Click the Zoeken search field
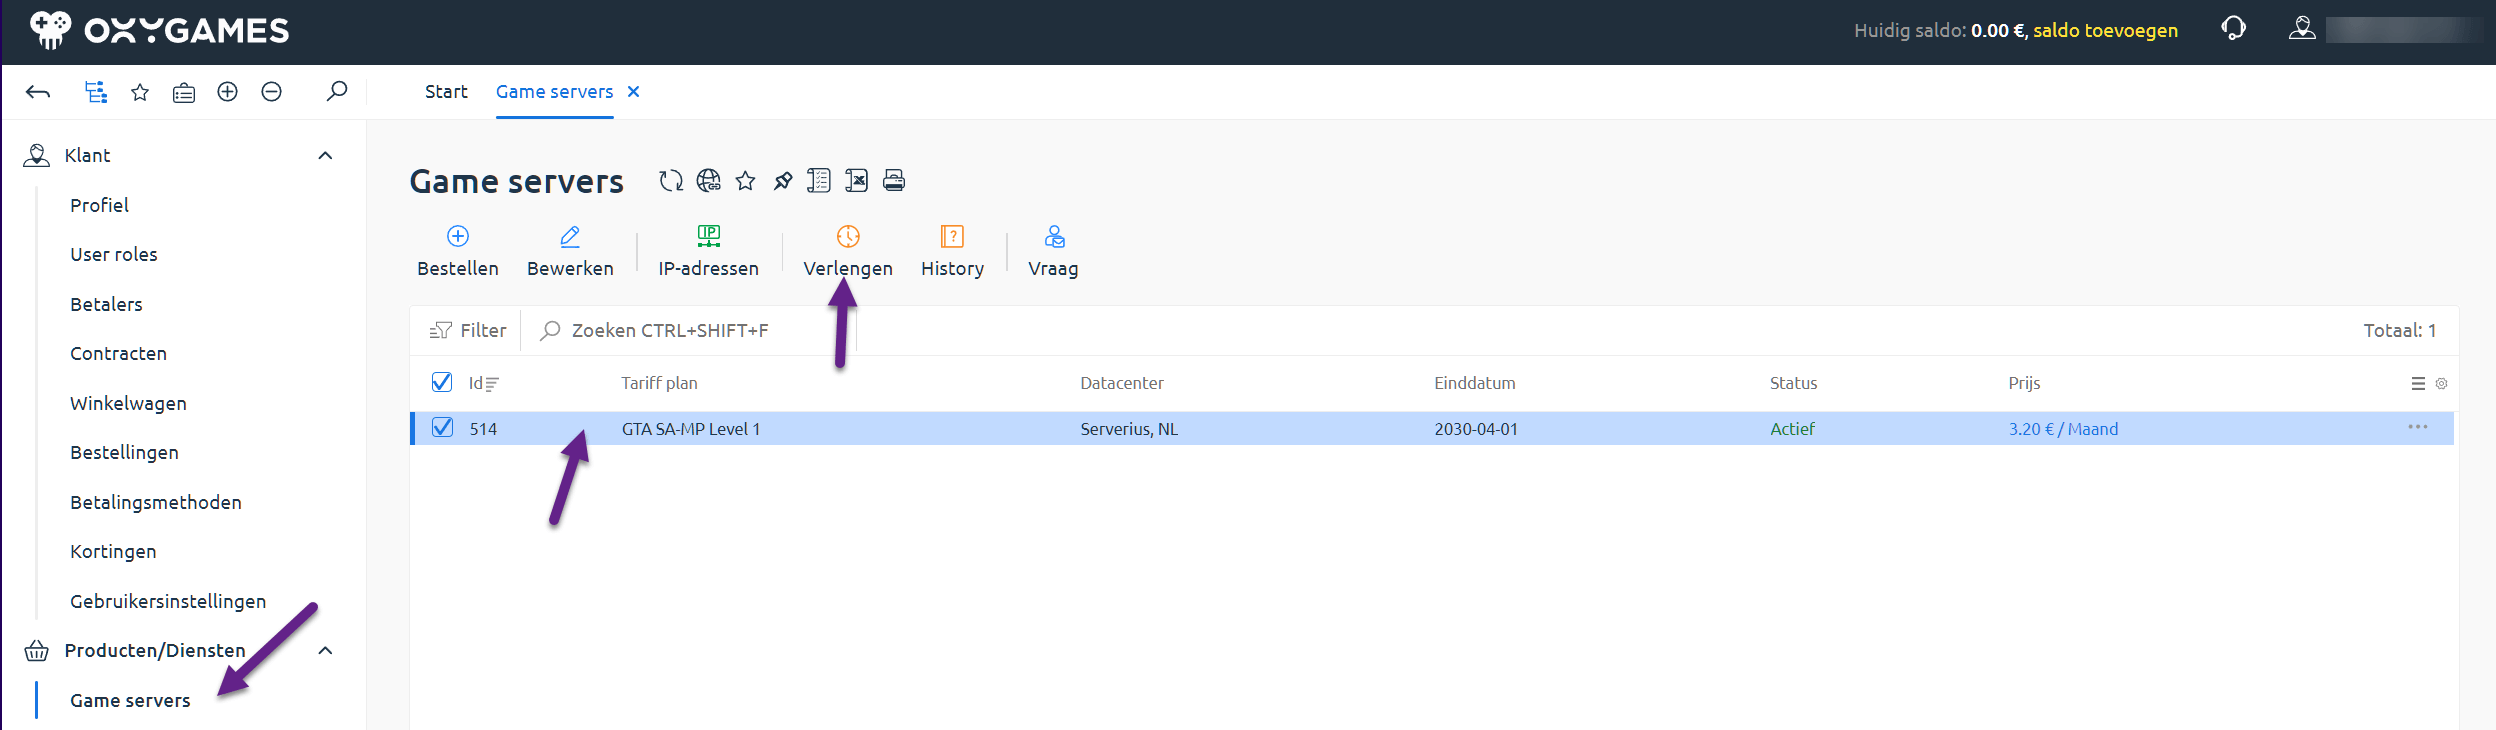 coord(670,331)
